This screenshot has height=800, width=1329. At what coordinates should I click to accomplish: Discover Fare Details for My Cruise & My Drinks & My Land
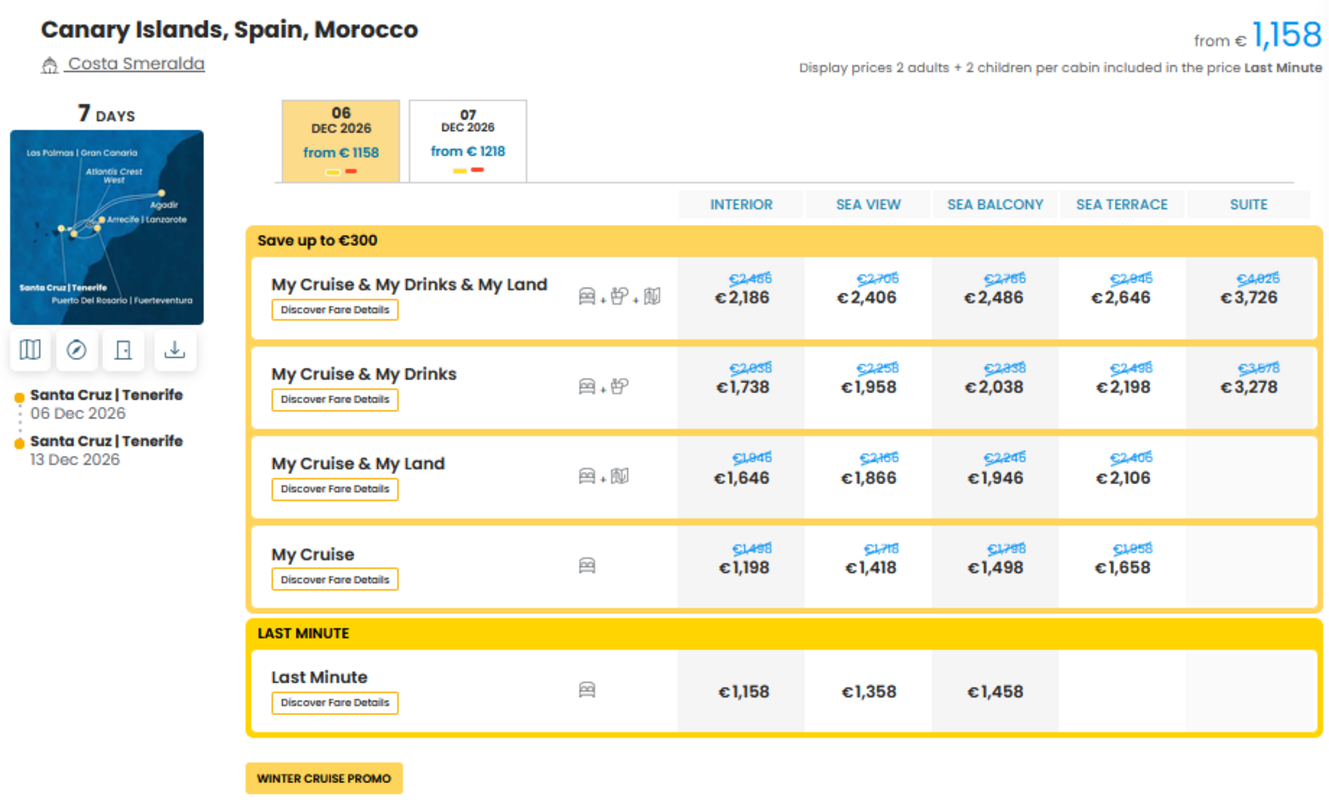pos(335,310)
